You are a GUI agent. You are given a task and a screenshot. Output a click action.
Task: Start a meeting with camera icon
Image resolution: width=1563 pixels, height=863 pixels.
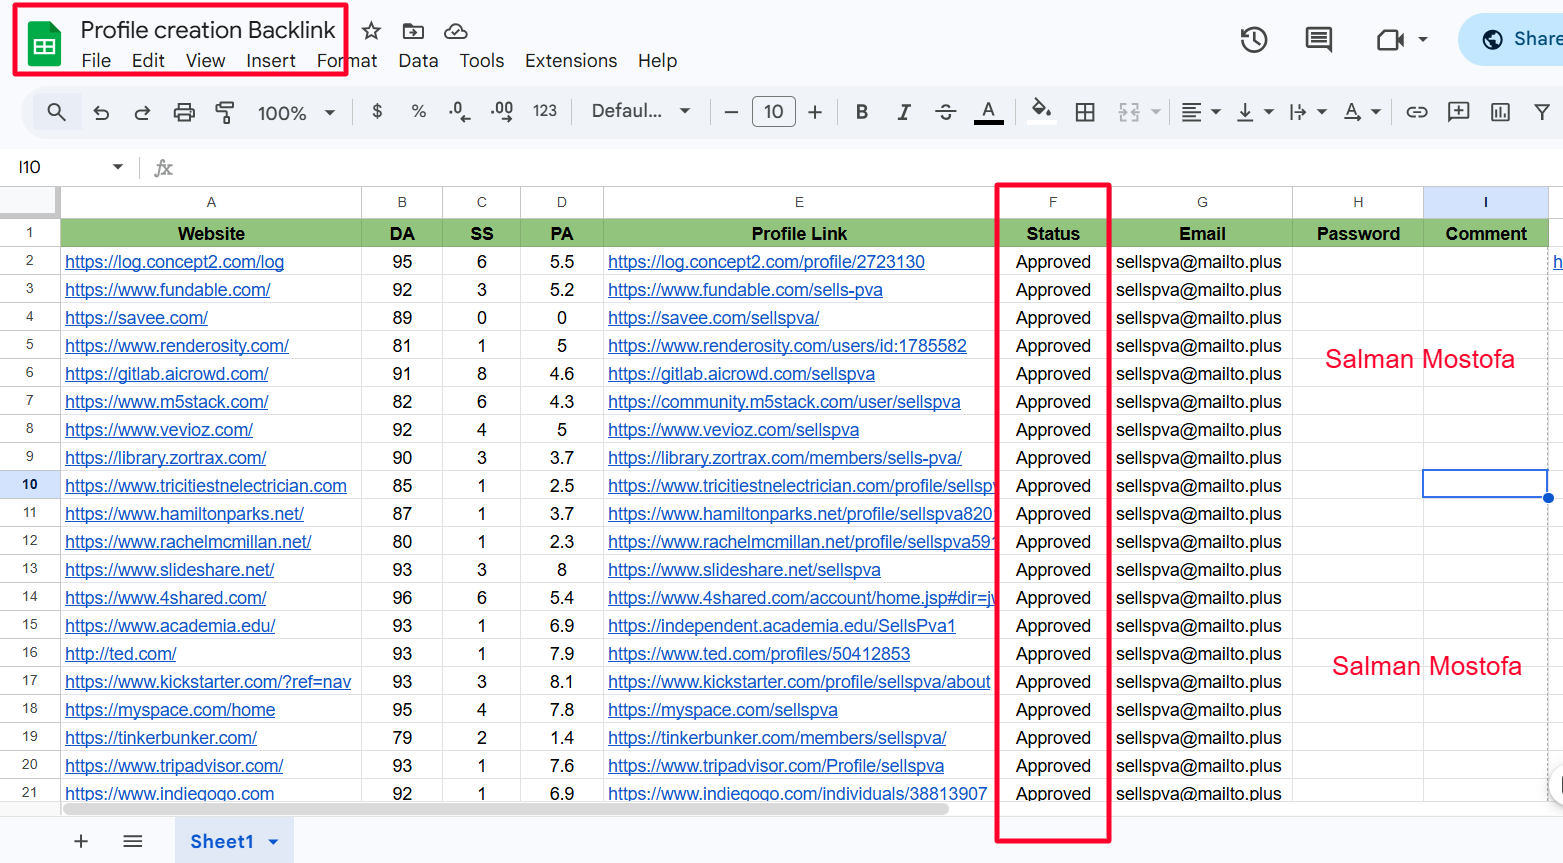(x=1390, y=40)
